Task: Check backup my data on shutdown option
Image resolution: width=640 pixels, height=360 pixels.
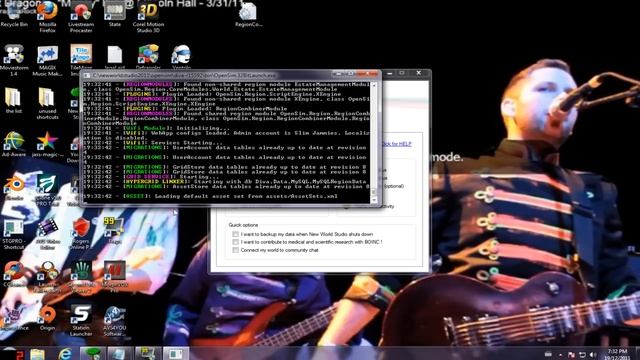Action: [x=235, y=234]
